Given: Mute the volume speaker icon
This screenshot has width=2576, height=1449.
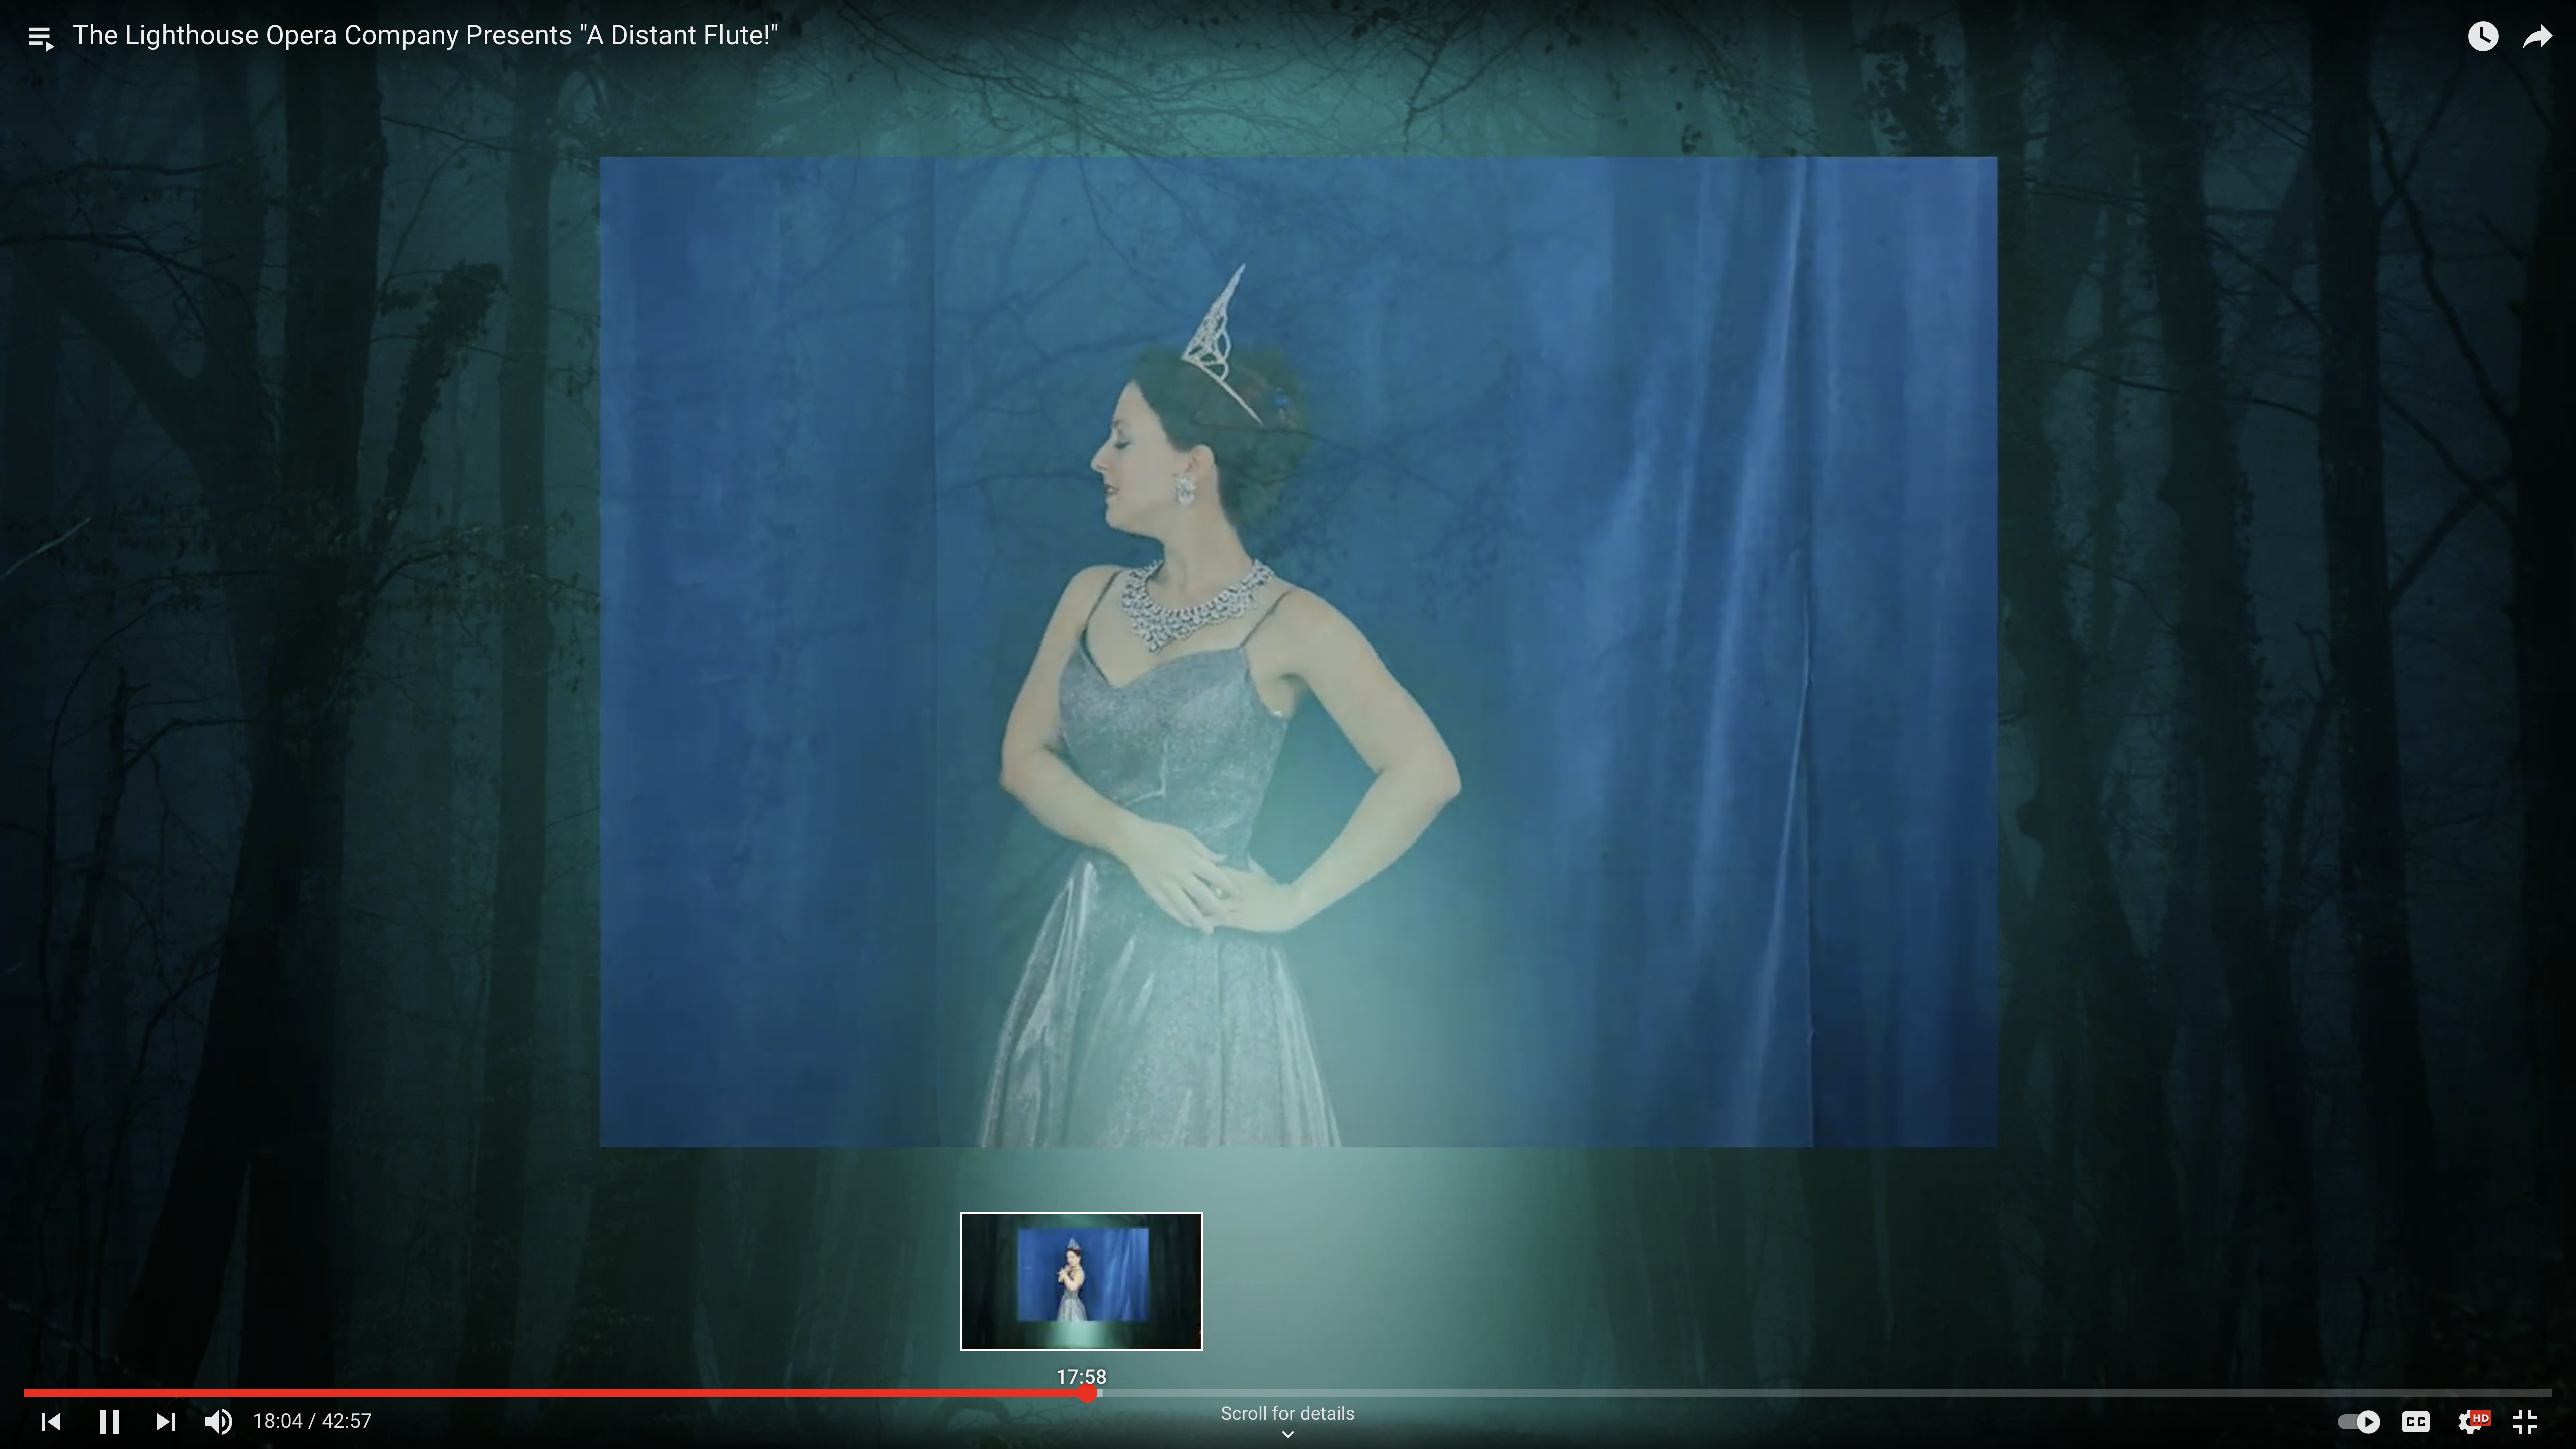Looking at the screenshot, I should click(218, 1421).
